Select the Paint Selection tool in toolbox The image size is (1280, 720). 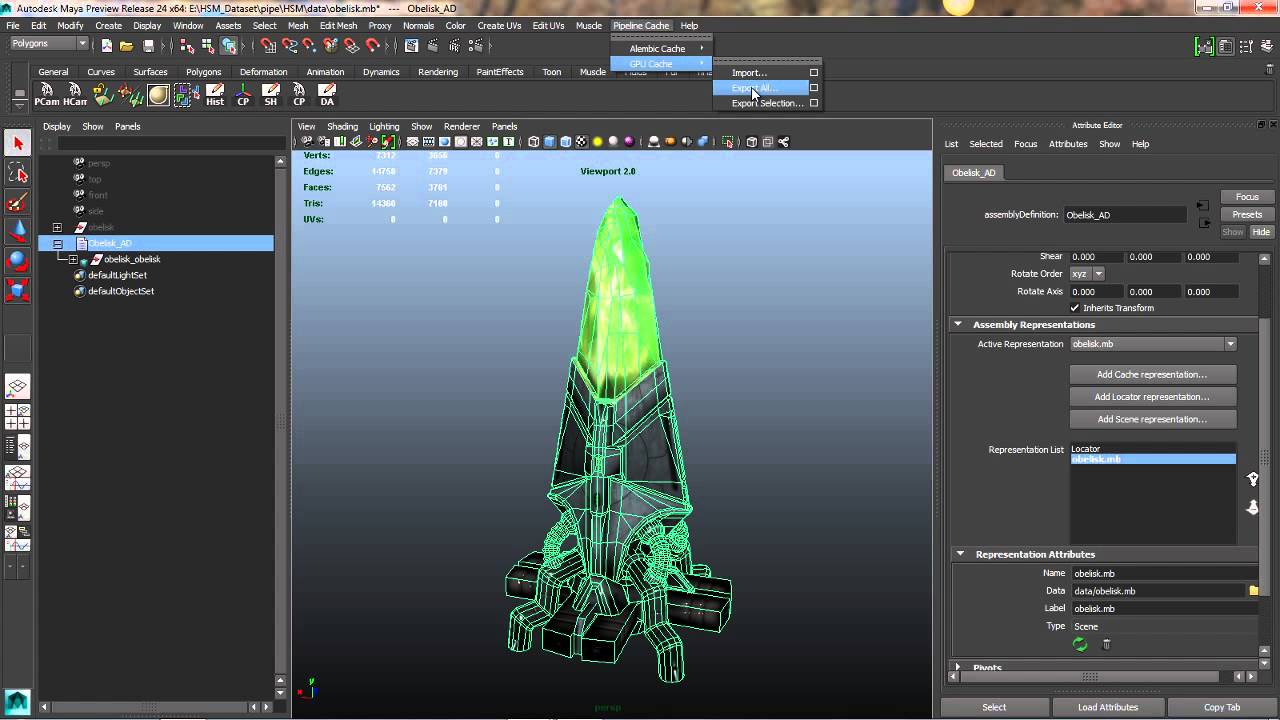pyautogui.click(x=17, y=202)
